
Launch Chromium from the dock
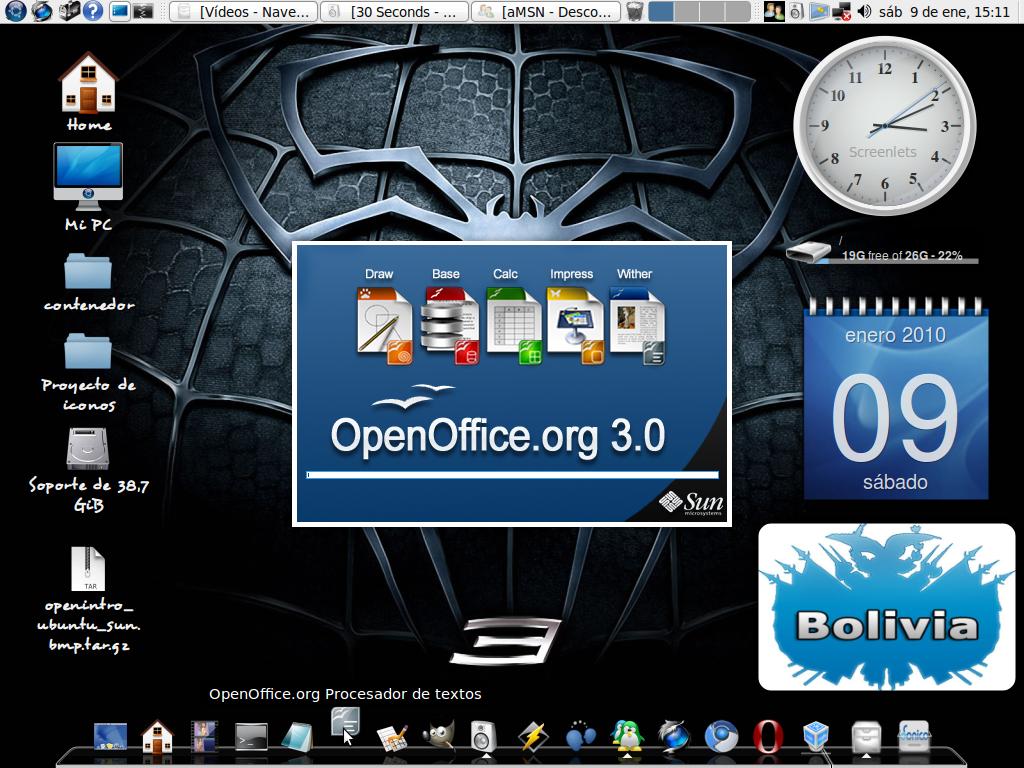coord(721,737)
